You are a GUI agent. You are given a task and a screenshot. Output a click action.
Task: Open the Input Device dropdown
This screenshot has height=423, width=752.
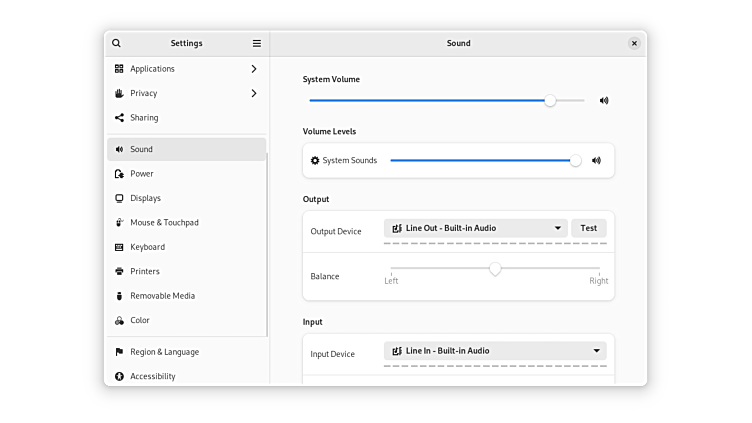[x=495, y=351]
